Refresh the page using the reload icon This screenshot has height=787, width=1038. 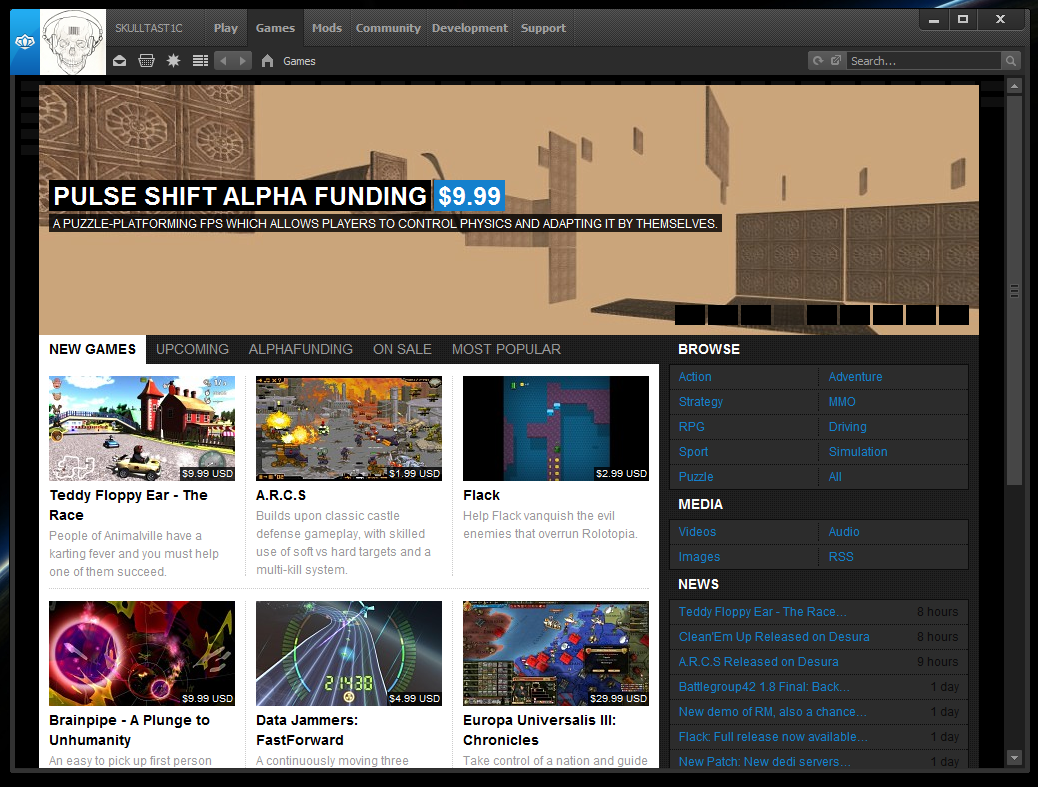tap(818, 61)
